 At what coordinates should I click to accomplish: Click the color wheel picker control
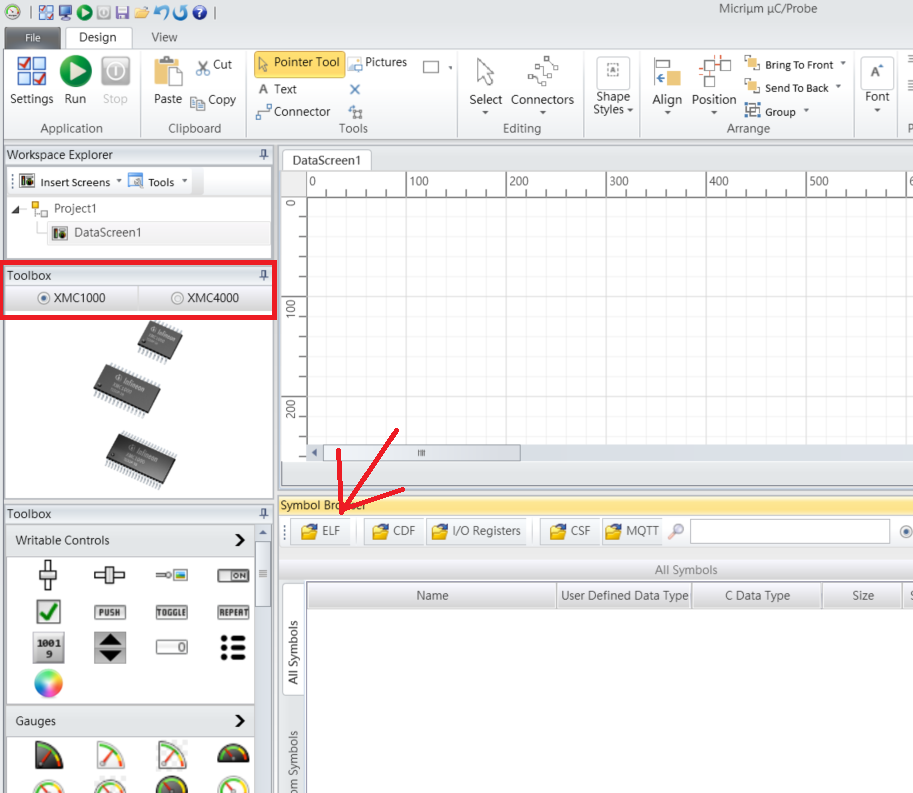[48, 683]
